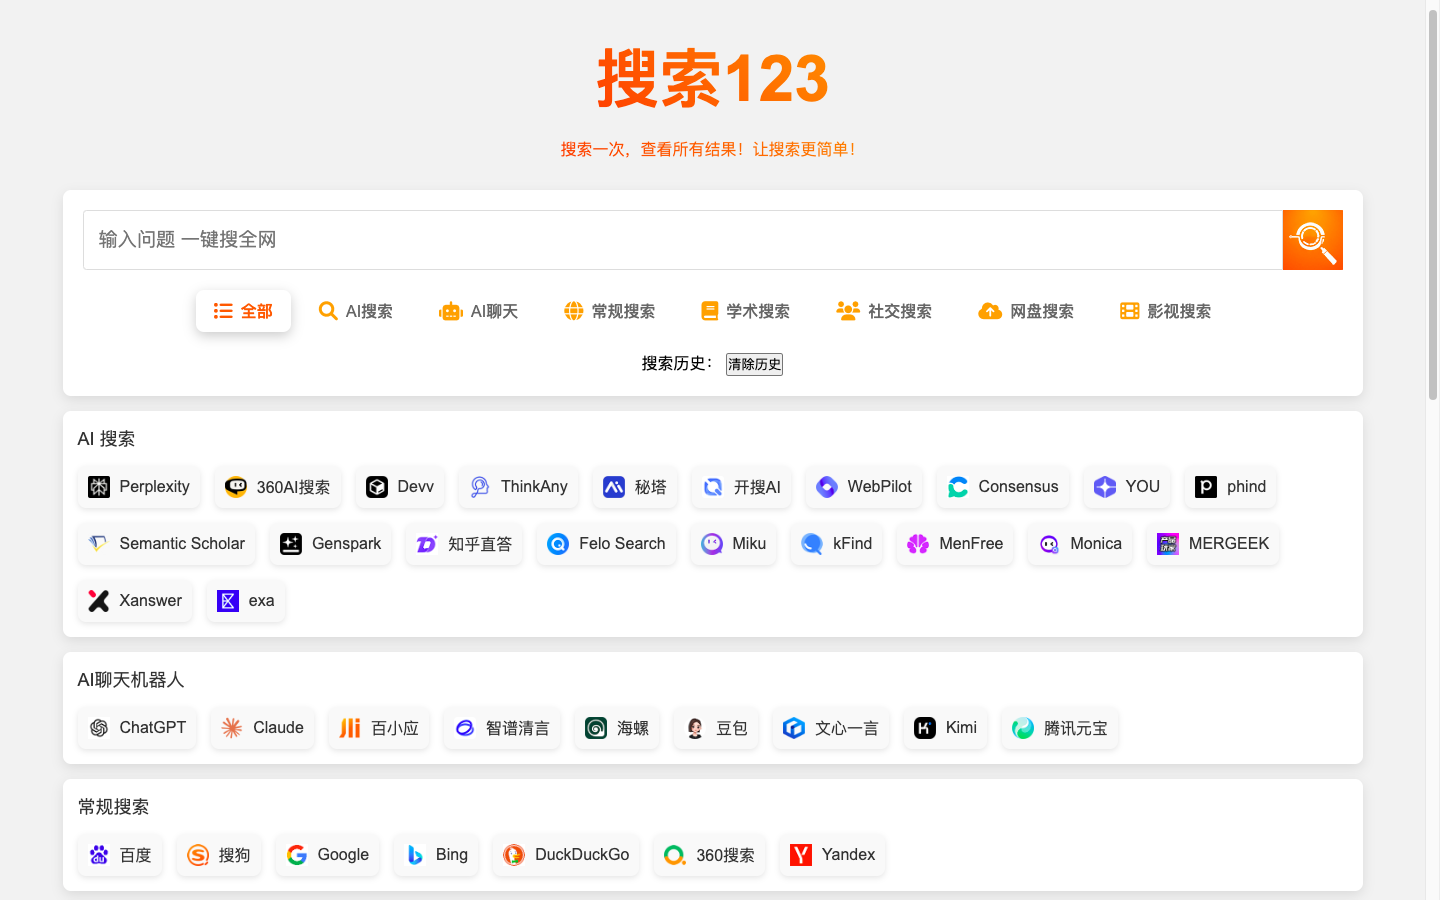
Task: Click the search query input field
Action: tap(682, 240)
